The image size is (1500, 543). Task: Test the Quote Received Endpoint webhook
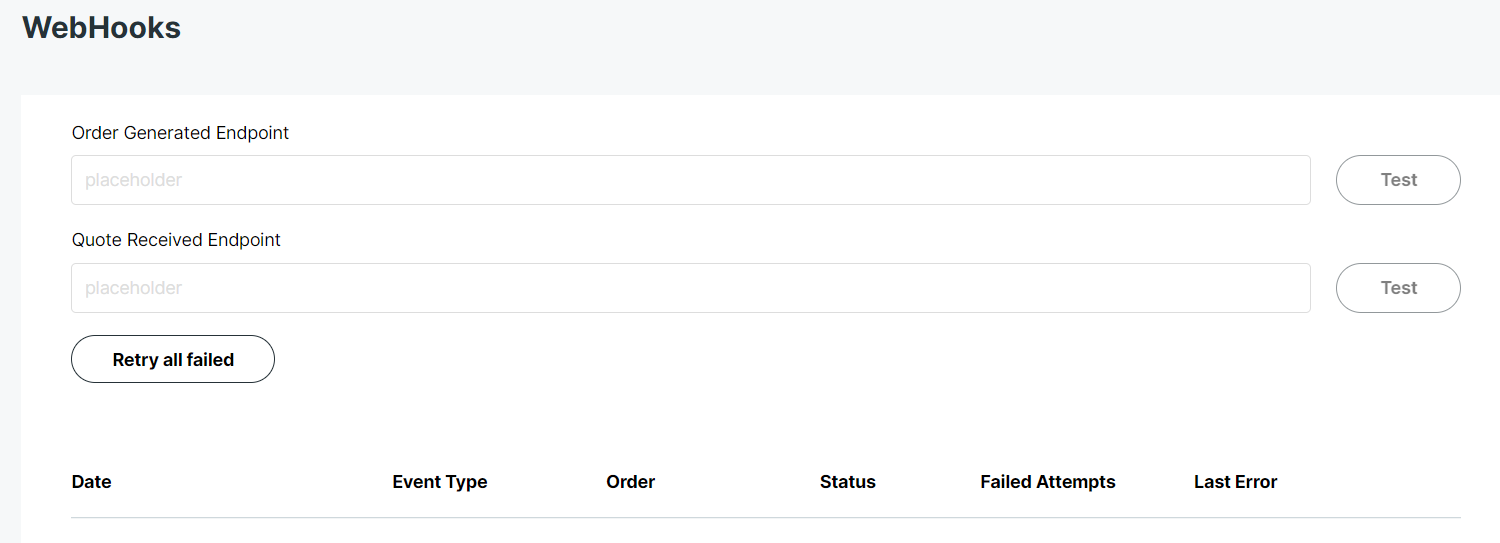(x=1398, y=288)
